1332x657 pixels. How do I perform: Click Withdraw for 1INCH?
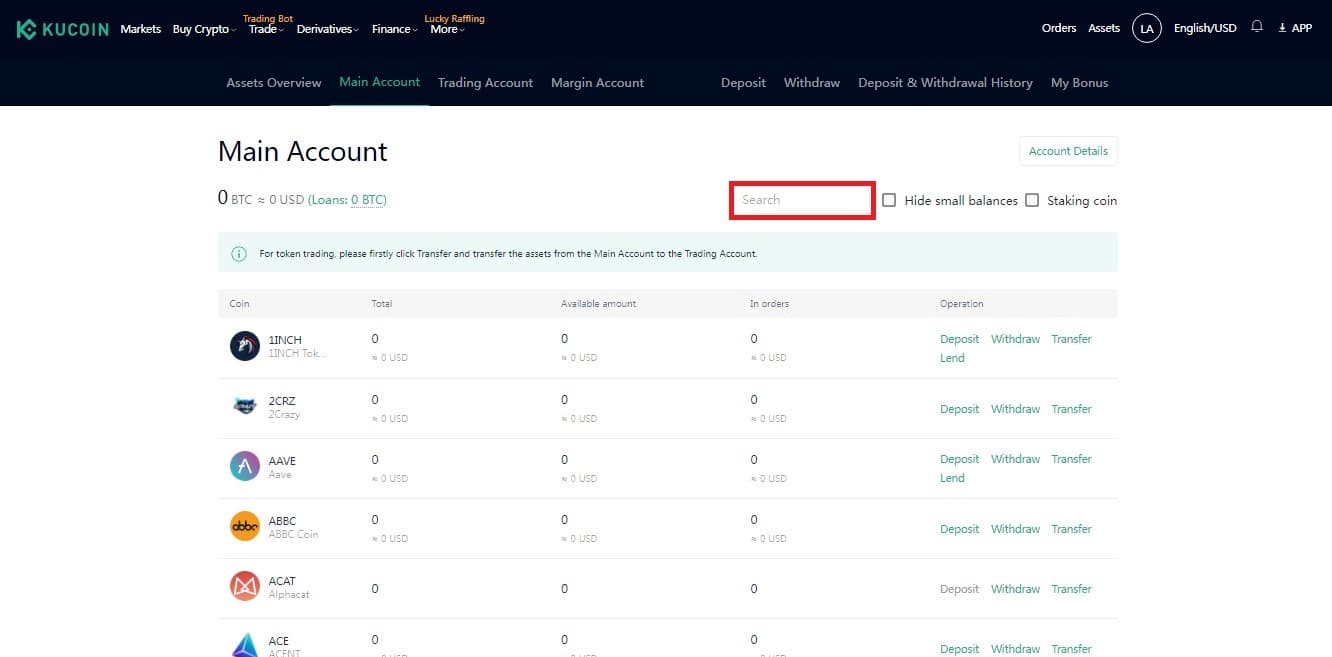[1015, 339]
